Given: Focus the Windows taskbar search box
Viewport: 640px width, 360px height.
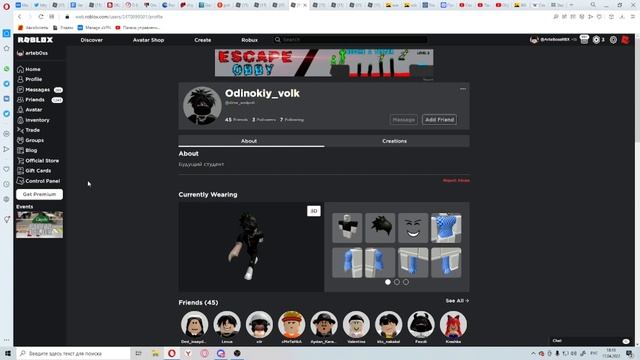Looking at the screenshot, I should click(73, 353).
